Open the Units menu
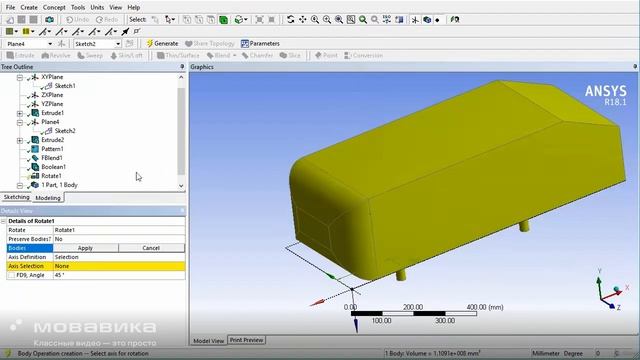 tap(97, 7)
